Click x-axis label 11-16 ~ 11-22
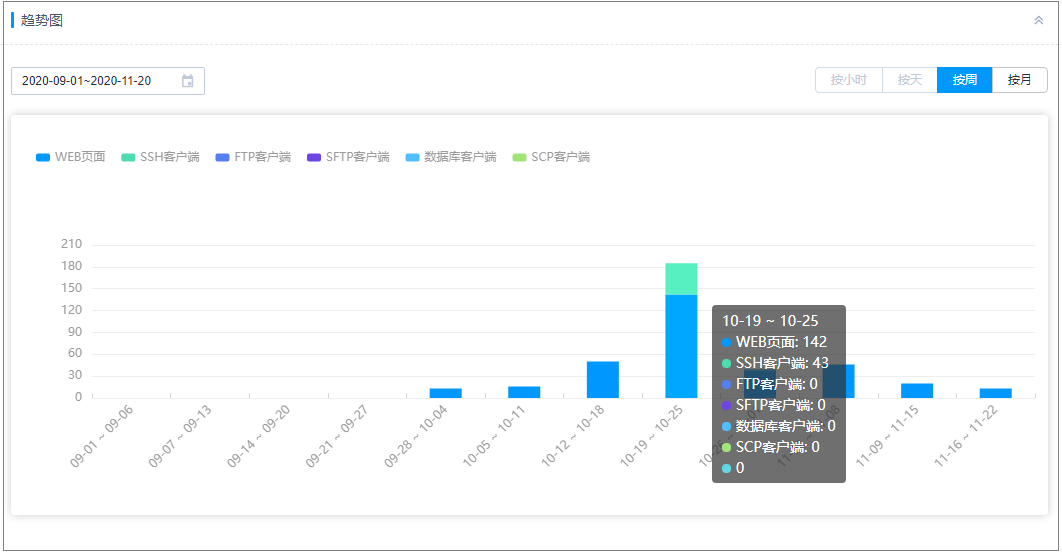Viewport: 1062px width, 553px height. (966, 436)
